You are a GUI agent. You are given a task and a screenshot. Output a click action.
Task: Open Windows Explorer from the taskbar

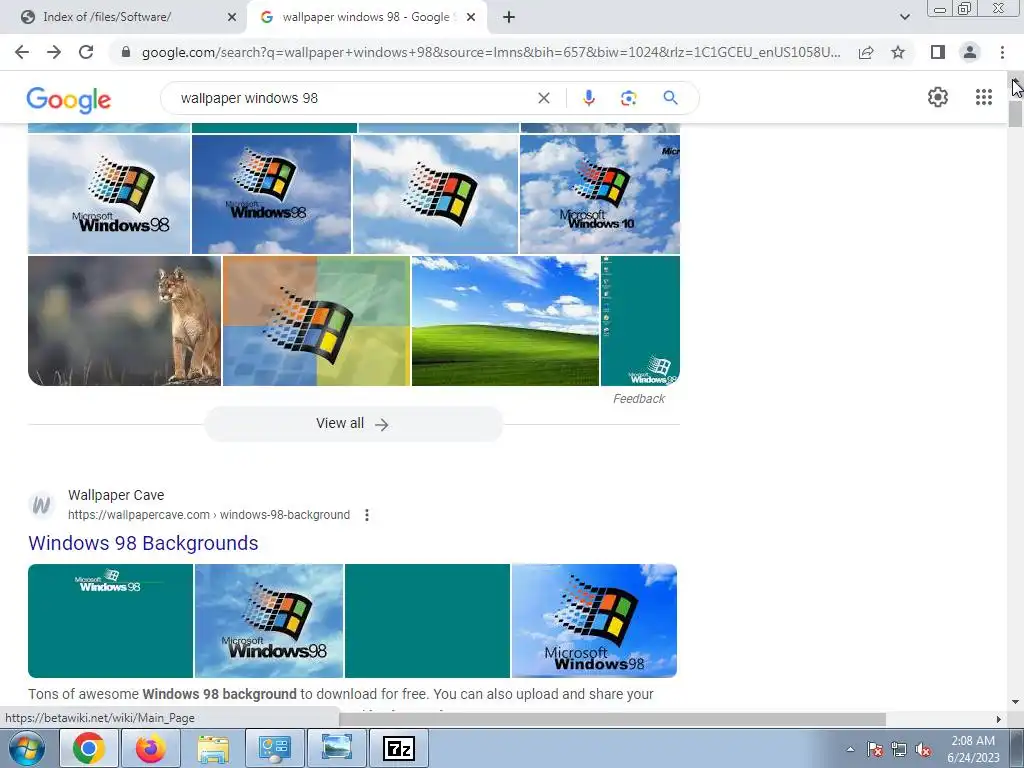click(x=214, y=748)
